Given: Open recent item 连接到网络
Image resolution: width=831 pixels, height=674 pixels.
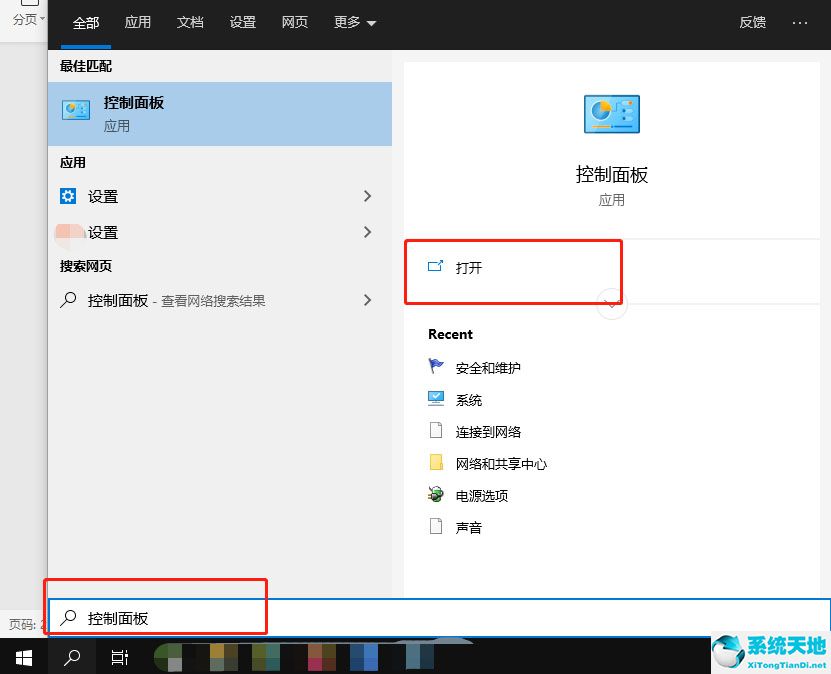Looking at the screenshot, I should click(488, 432).
